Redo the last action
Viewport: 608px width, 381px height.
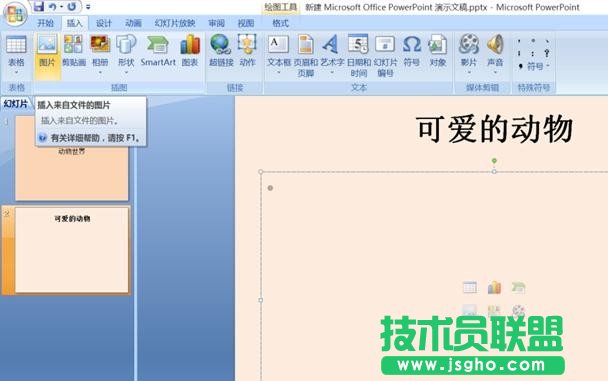72,7
